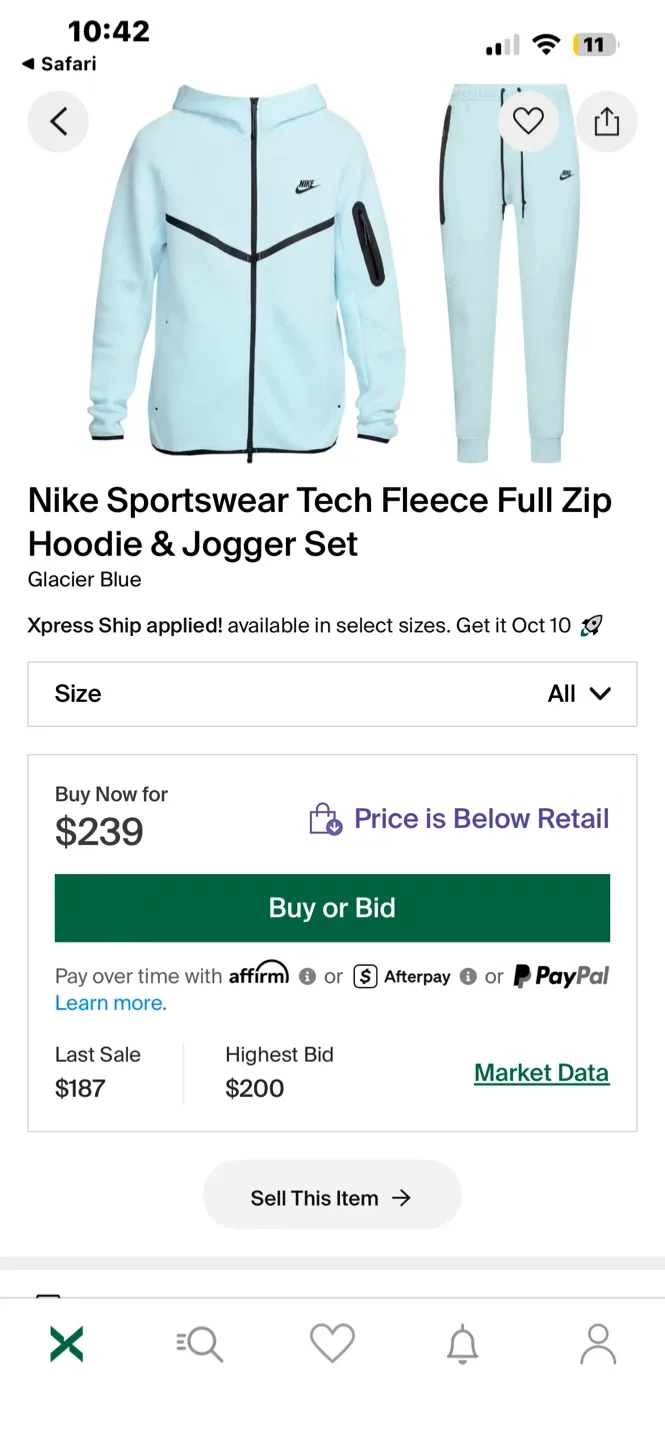Select the StockX home icon in bottom bar
Screen dimensions: 665x1440
[x=66, y=1344]
